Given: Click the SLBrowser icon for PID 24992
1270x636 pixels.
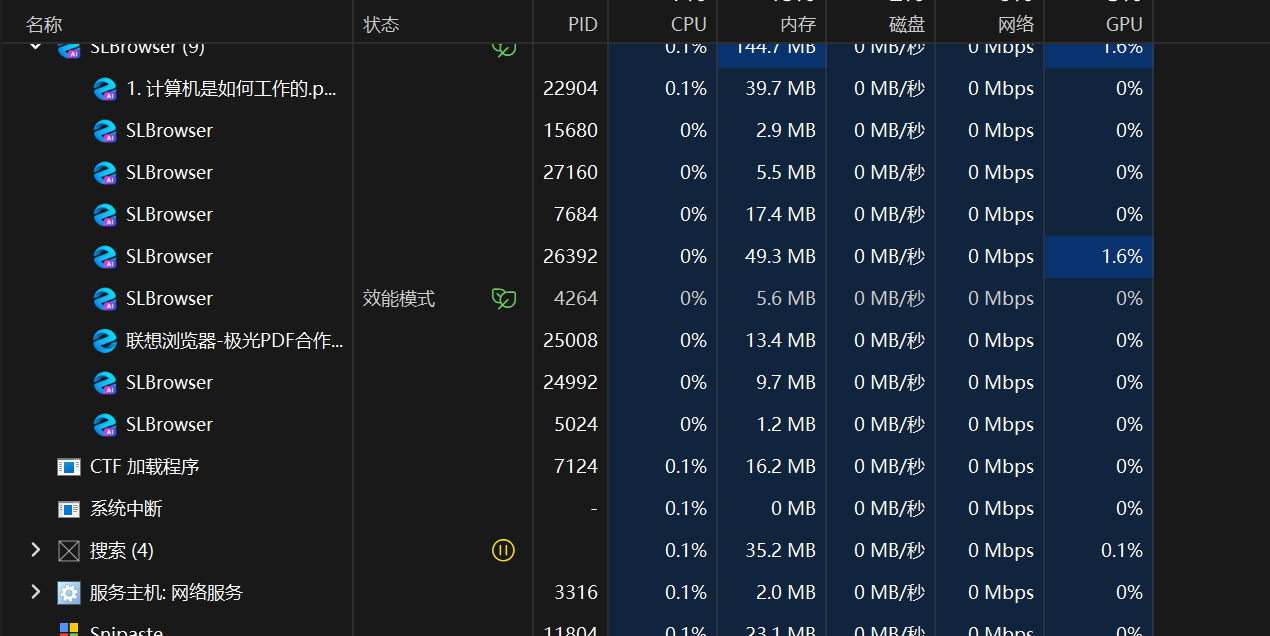Looking at the screenshot, I should coord(105,383).
